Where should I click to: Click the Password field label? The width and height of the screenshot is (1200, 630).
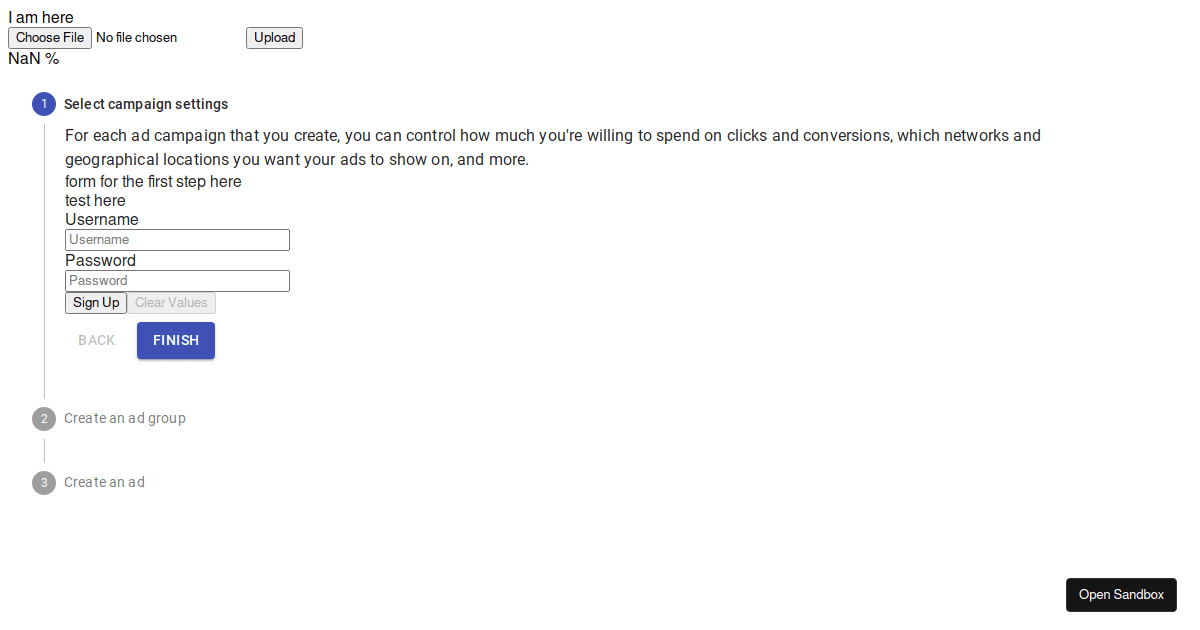(x=100, y=261)
